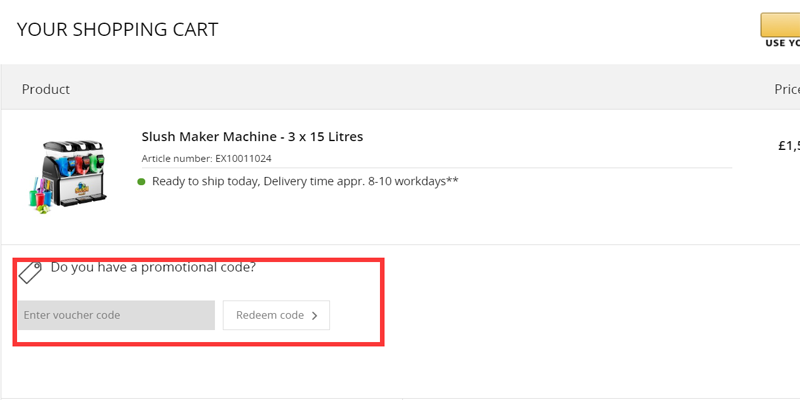This screenshot has width=800, height=400.
Task: Click the YOUR SHOPPING CART heading
Action: click(117, 29)
